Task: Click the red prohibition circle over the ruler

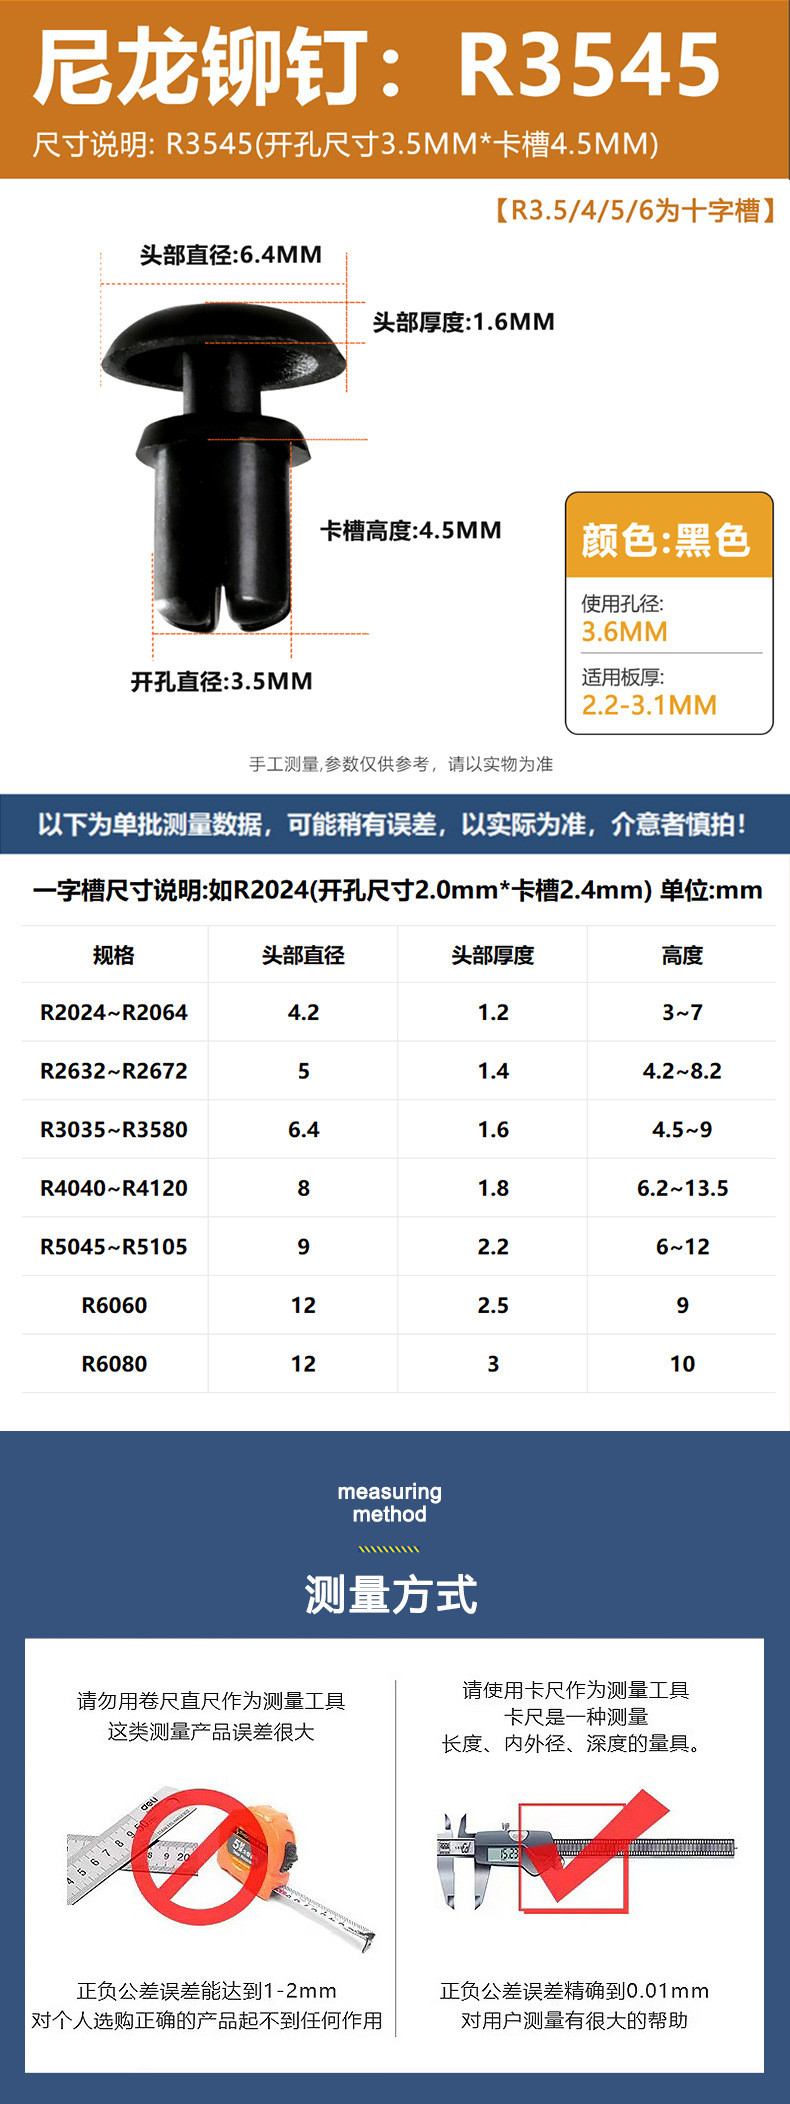Action: point(198,1856)
